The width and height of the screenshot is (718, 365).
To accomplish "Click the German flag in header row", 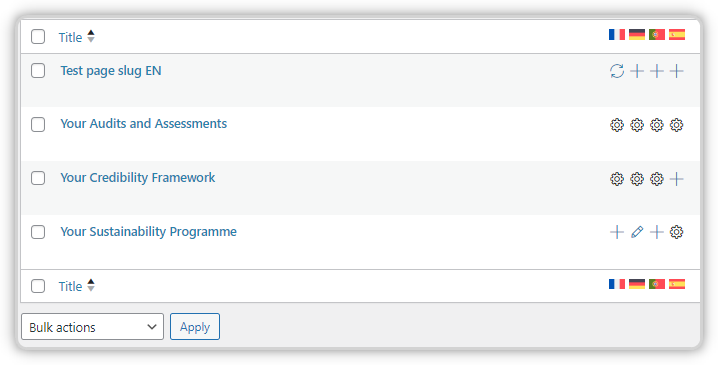I will [637, 34].
